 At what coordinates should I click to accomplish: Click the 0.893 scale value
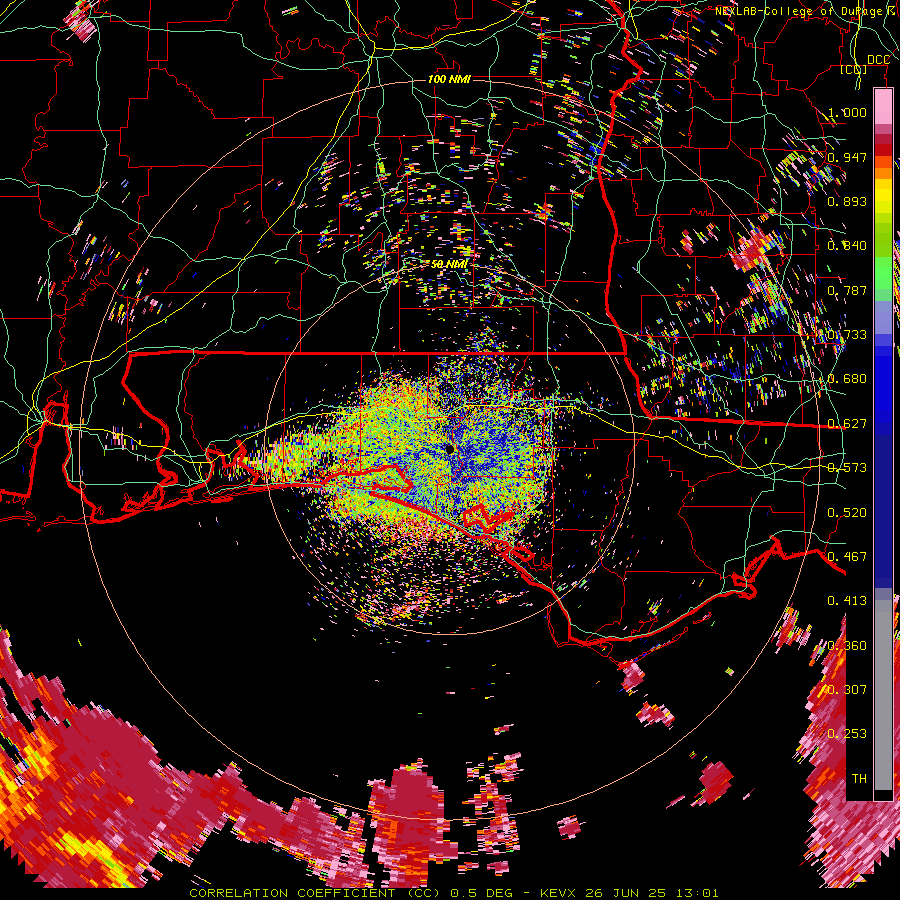coord(847,201)
